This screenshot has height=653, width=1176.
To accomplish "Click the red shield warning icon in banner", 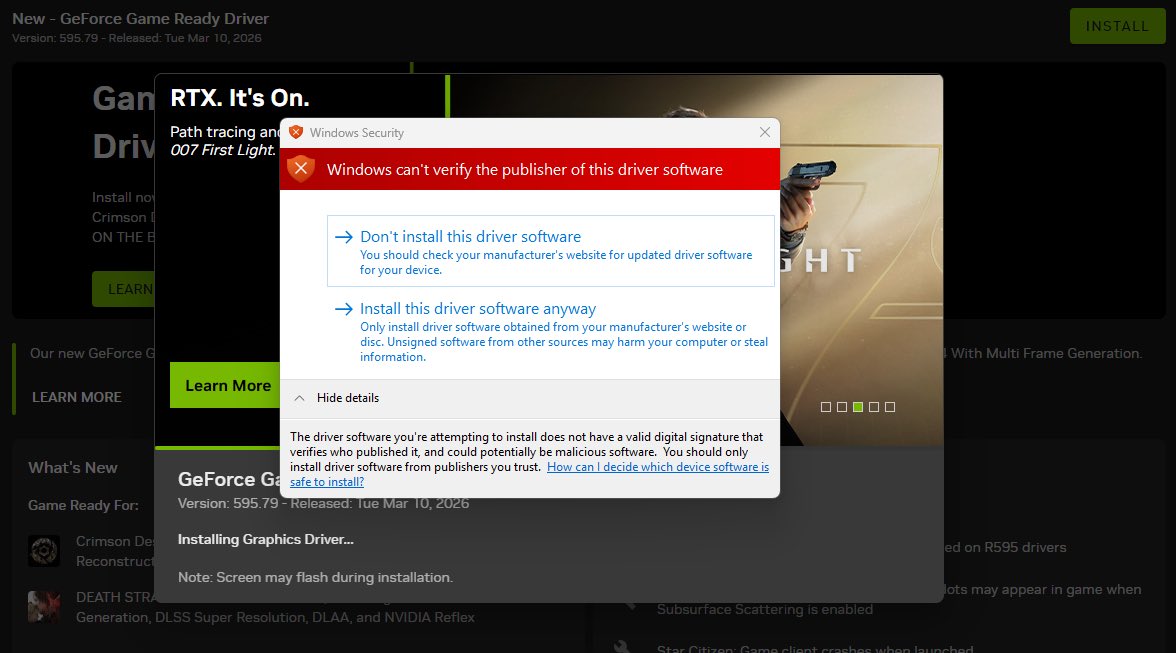I will (301, 169).
